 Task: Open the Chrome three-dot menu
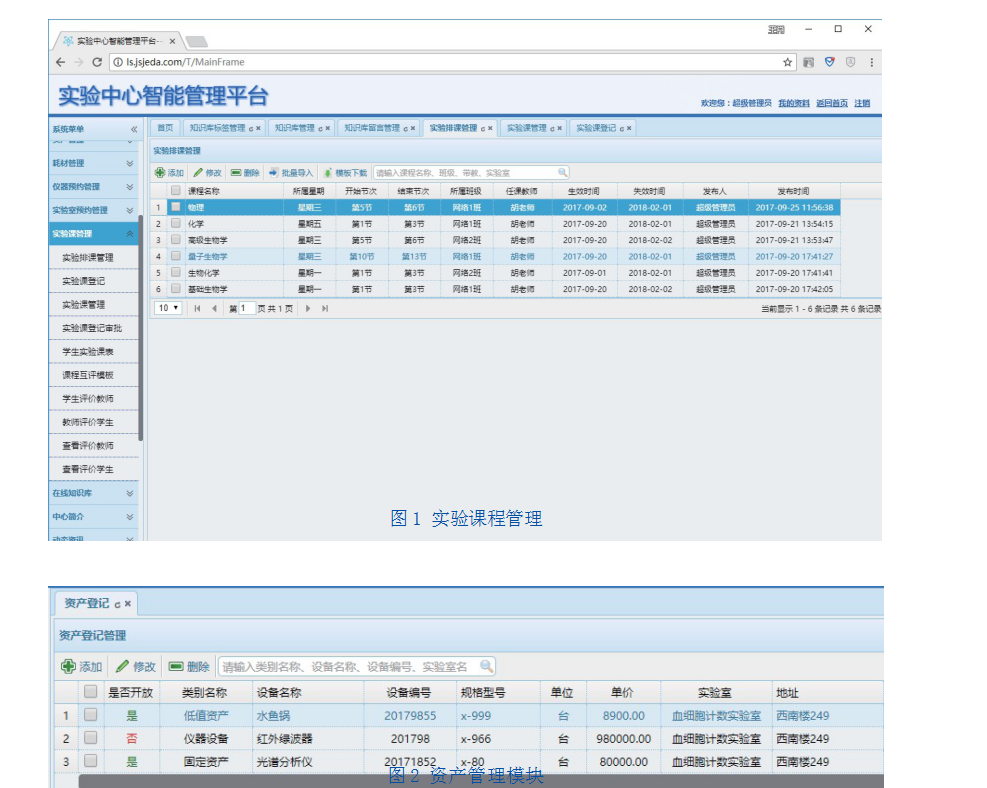pos(872,62)
